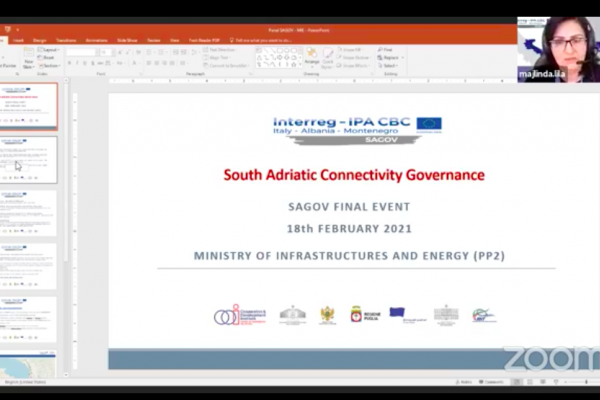Open the font name combo box
Viewport: 600px width, 400px height.
tap(83, 52)
